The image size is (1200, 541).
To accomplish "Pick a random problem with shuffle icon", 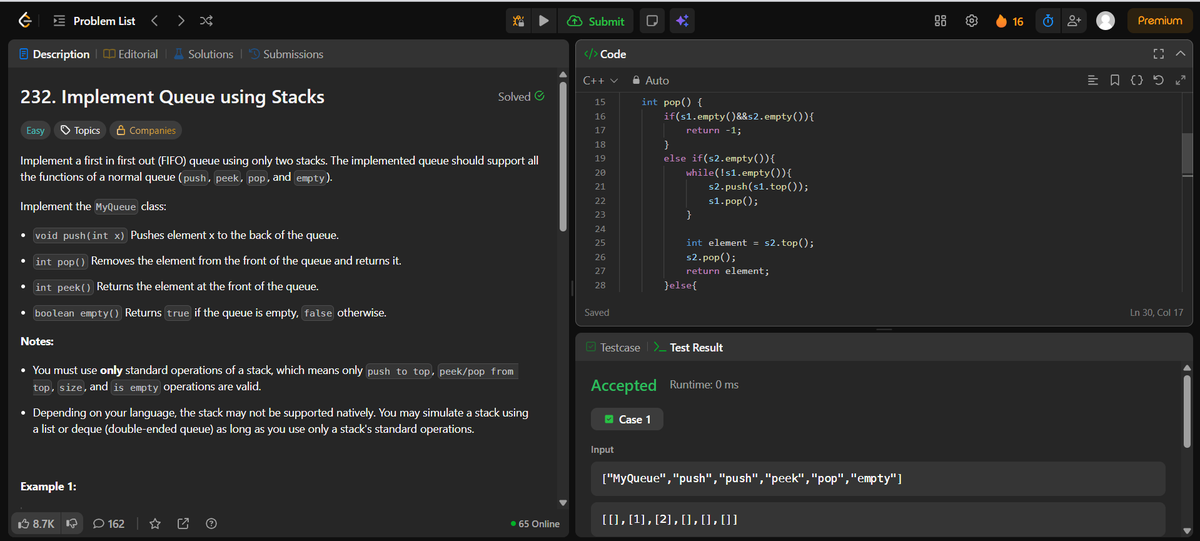I will pyautogui.click(x=205, y=21).
